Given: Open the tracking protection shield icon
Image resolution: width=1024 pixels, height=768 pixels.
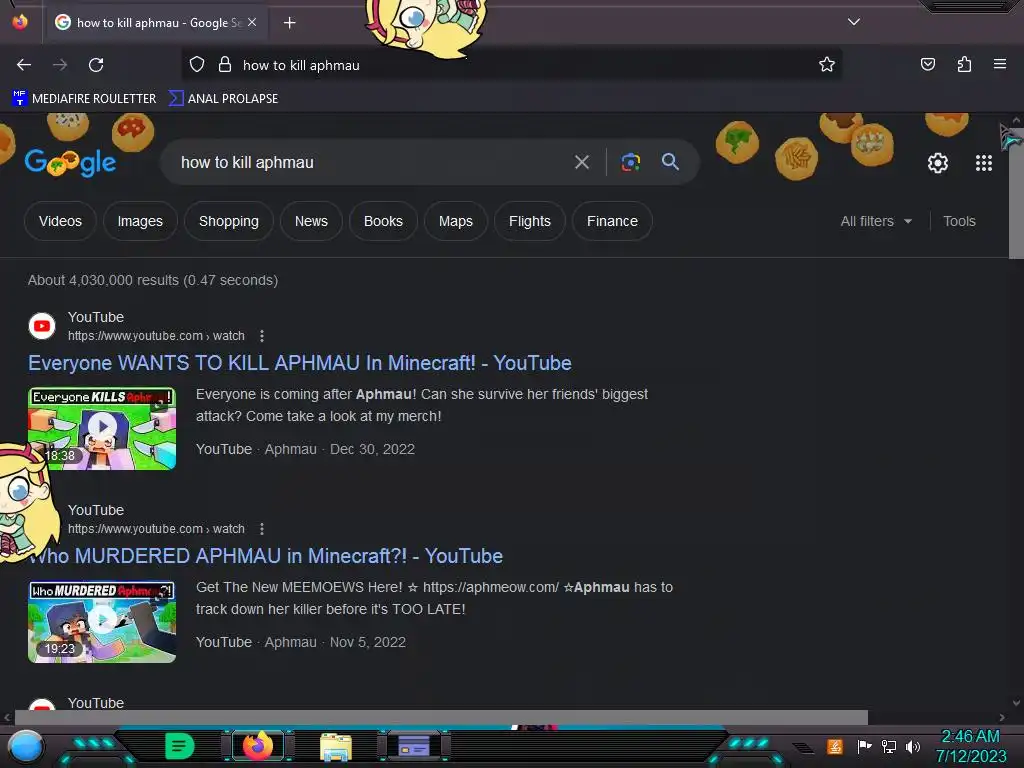Looking at the screenshot, I should [x=197, y=64].
